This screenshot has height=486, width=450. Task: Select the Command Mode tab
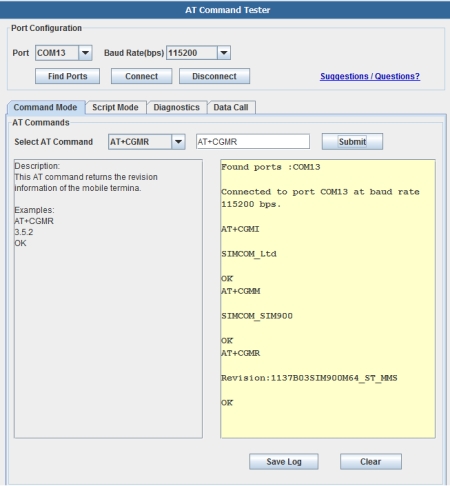coord(46,107)
